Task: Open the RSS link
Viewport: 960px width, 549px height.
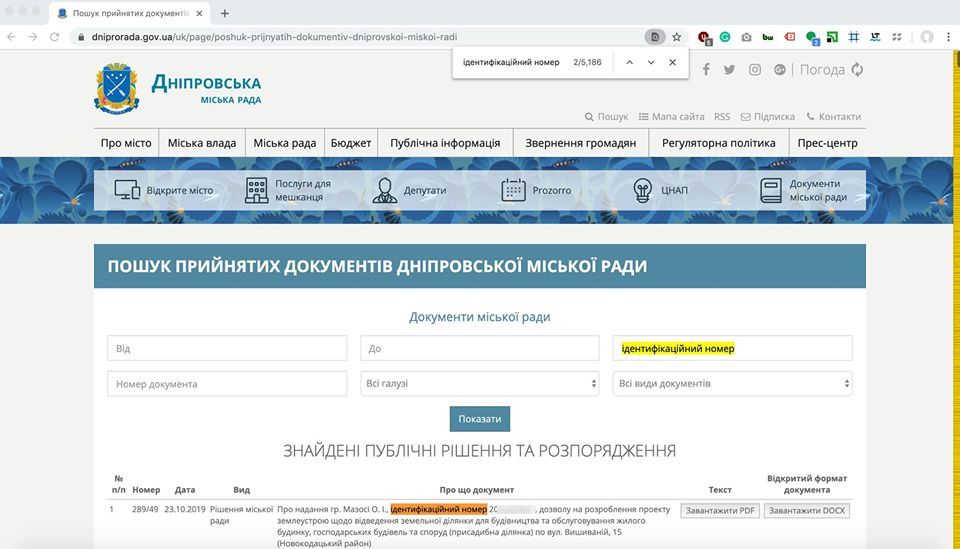Action: pos(722,116)
